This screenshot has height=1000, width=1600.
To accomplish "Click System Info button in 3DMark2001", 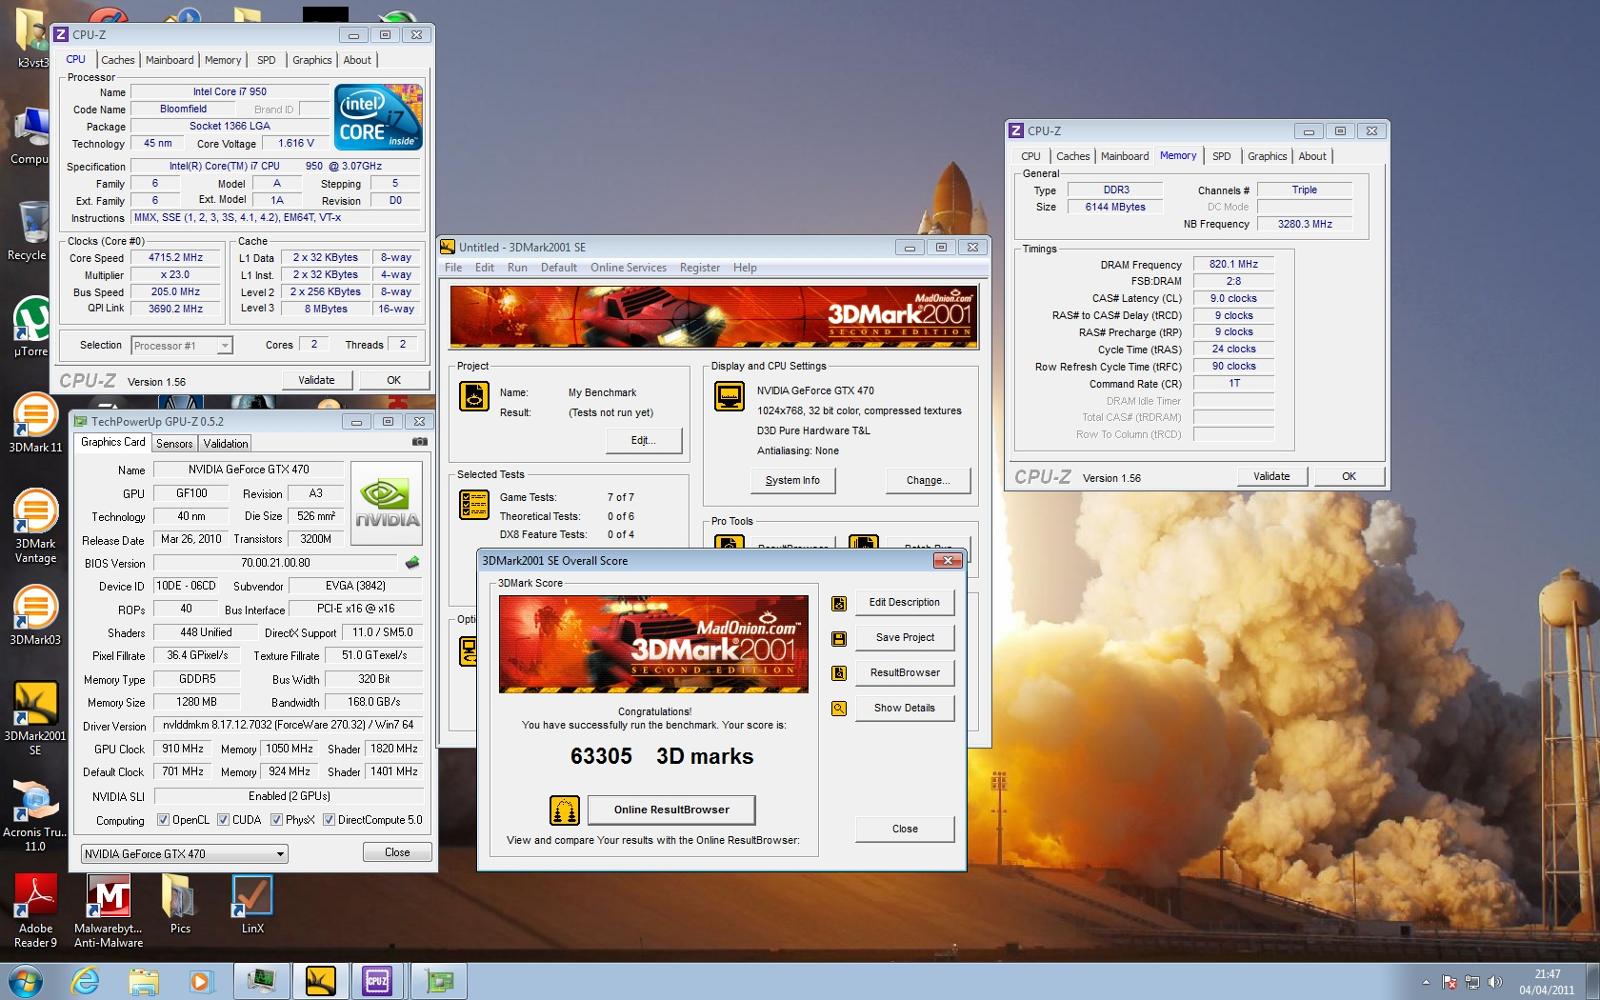I will (793, 481).
